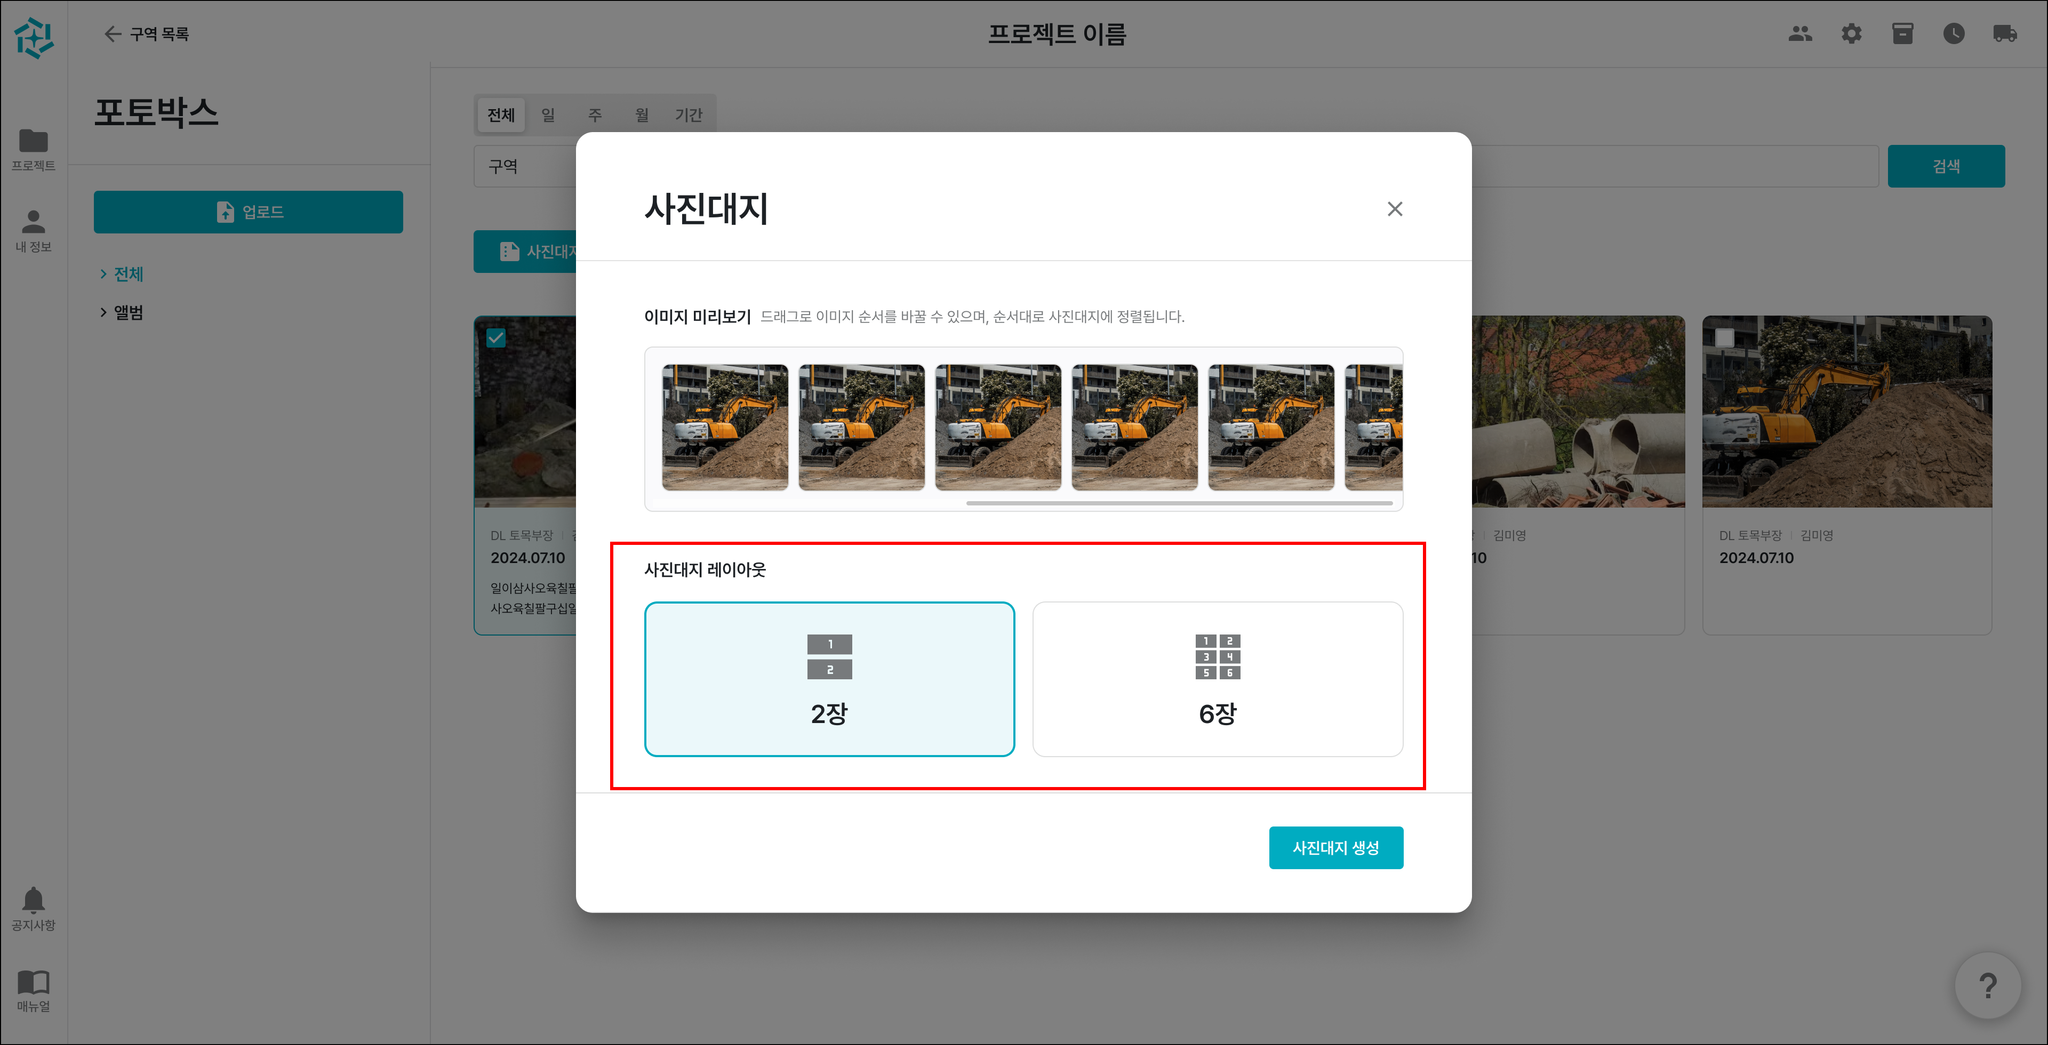Click the members people icon in header
This screenshot has height=1045, width=2048.
point(1800,34)
